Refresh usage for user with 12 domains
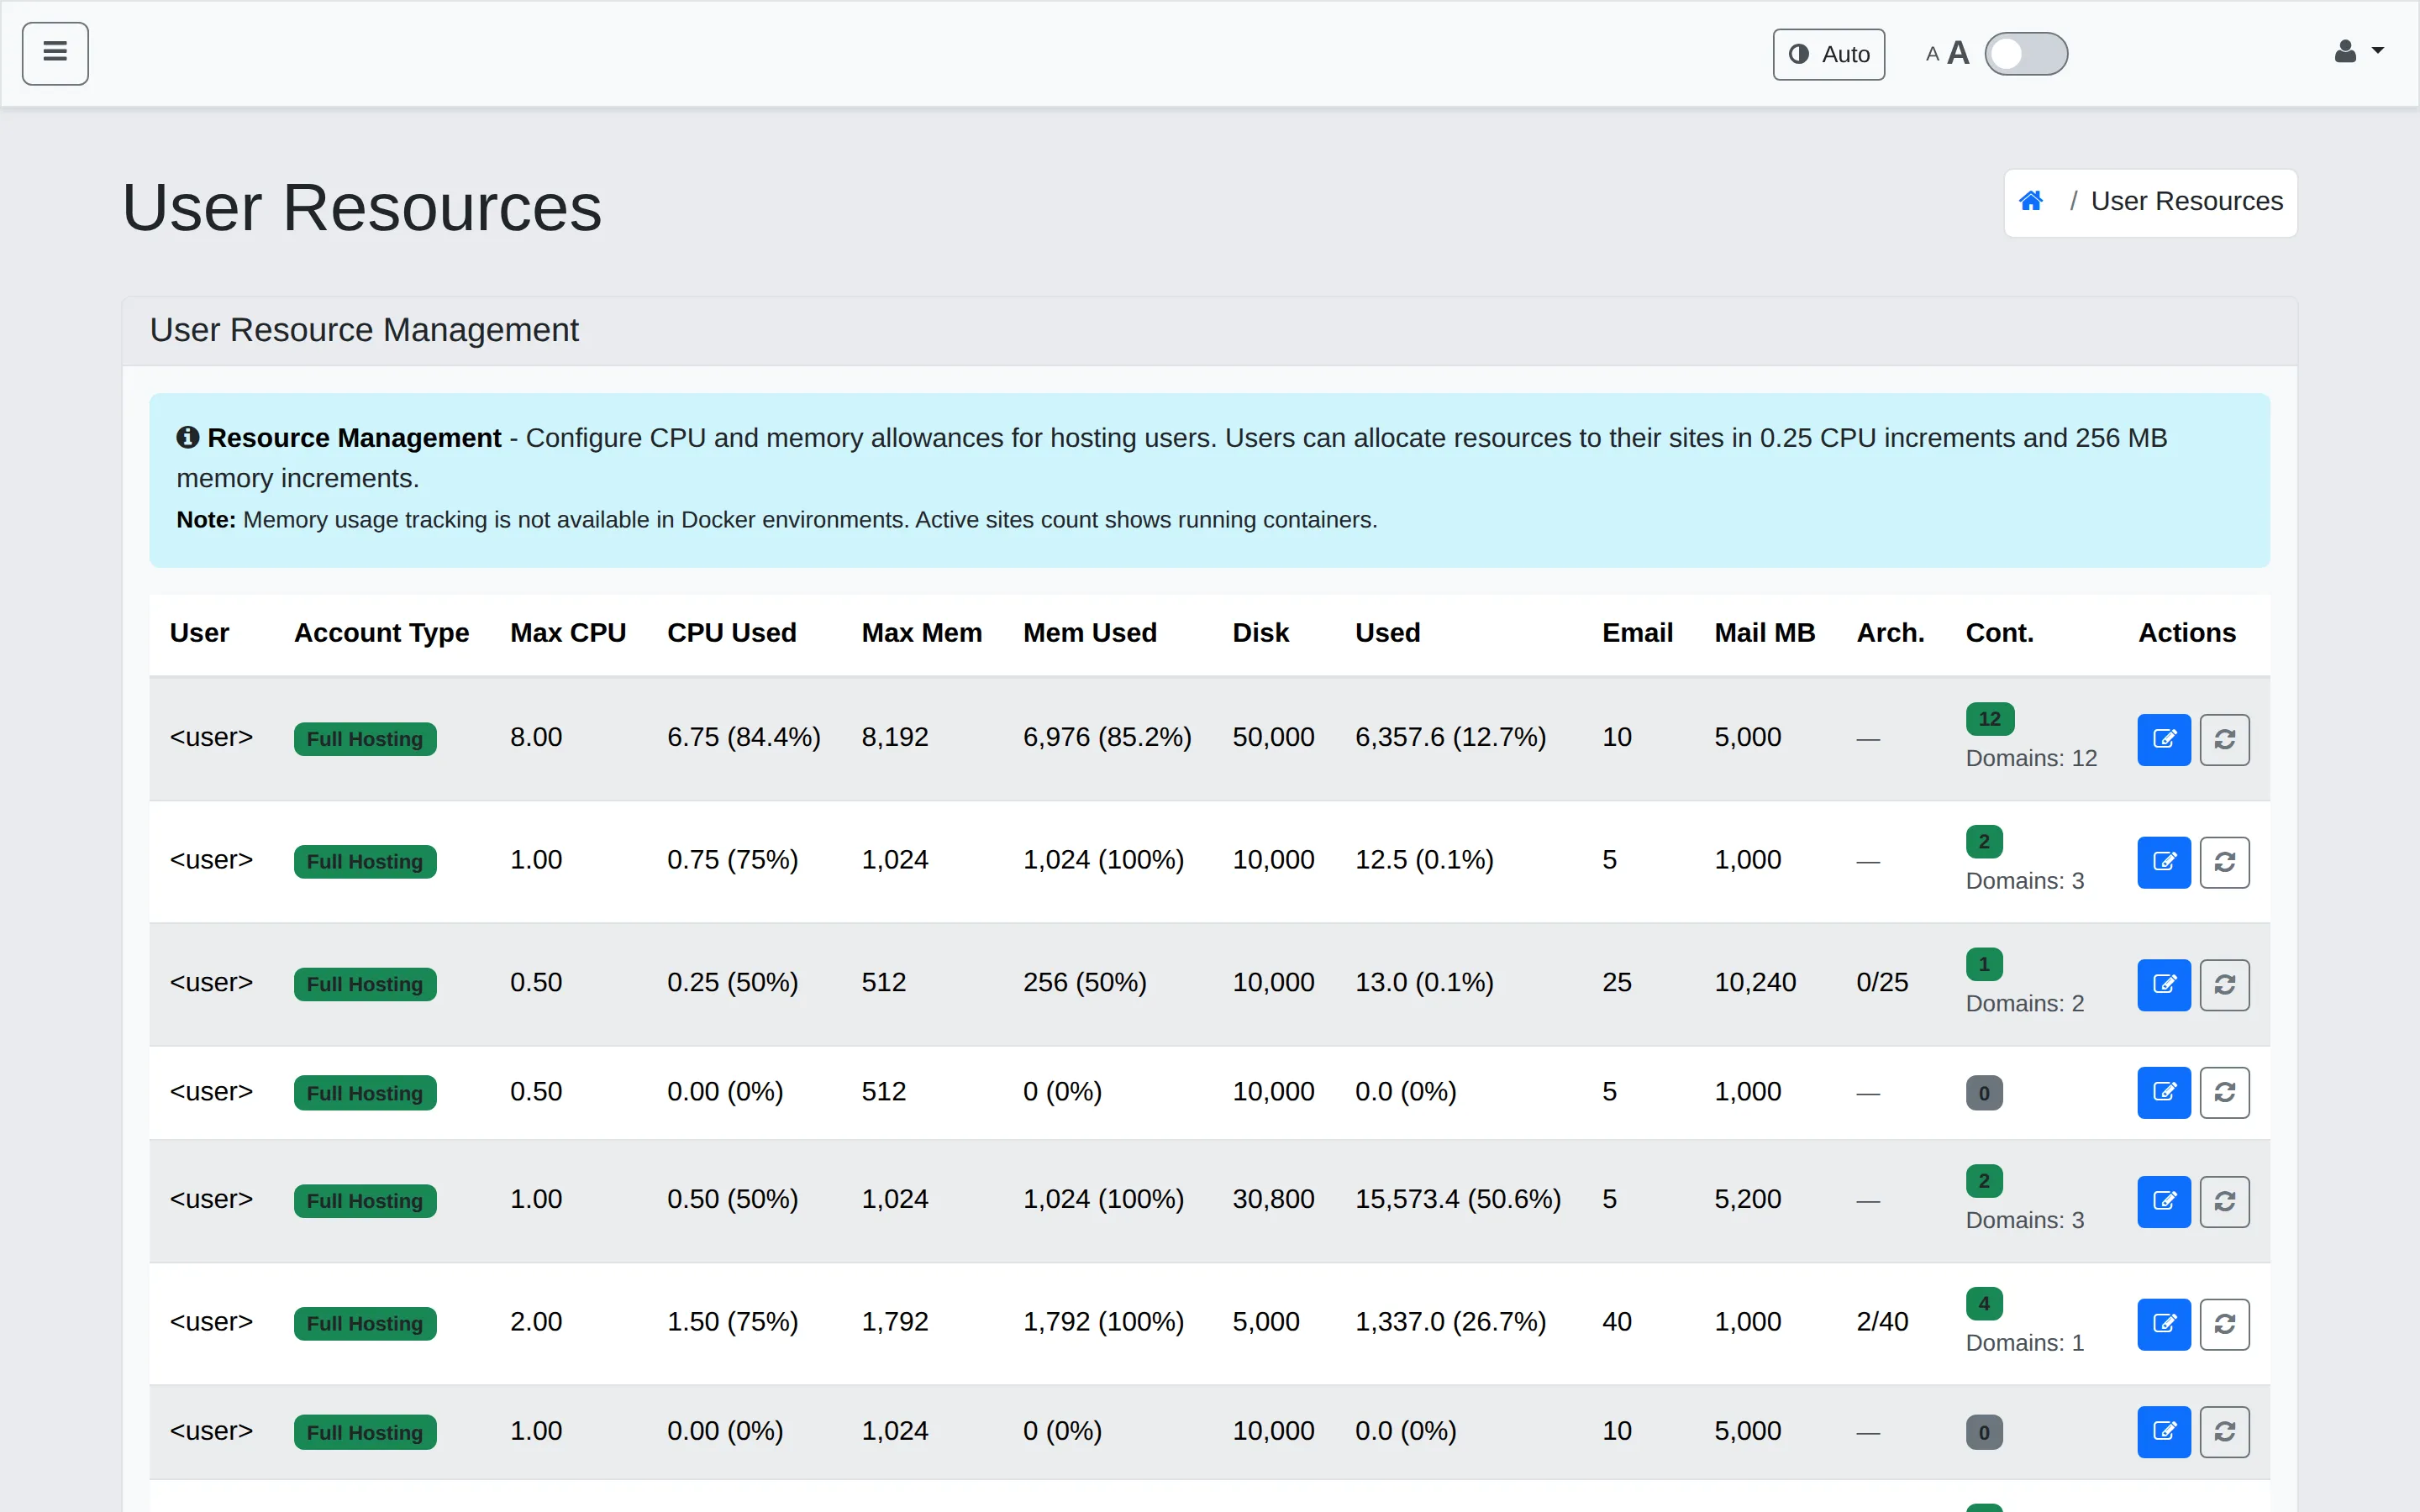 [2224, 740]
